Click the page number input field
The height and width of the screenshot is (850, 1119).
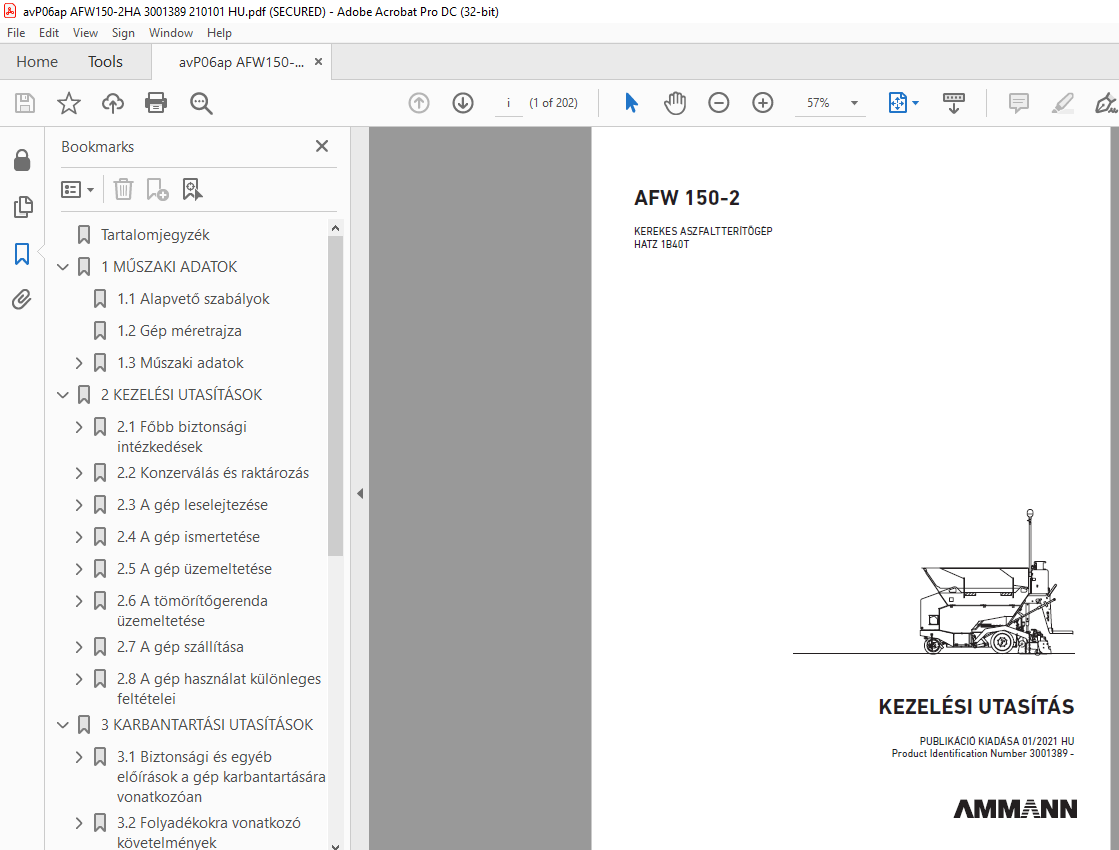(x=508, y=103)
